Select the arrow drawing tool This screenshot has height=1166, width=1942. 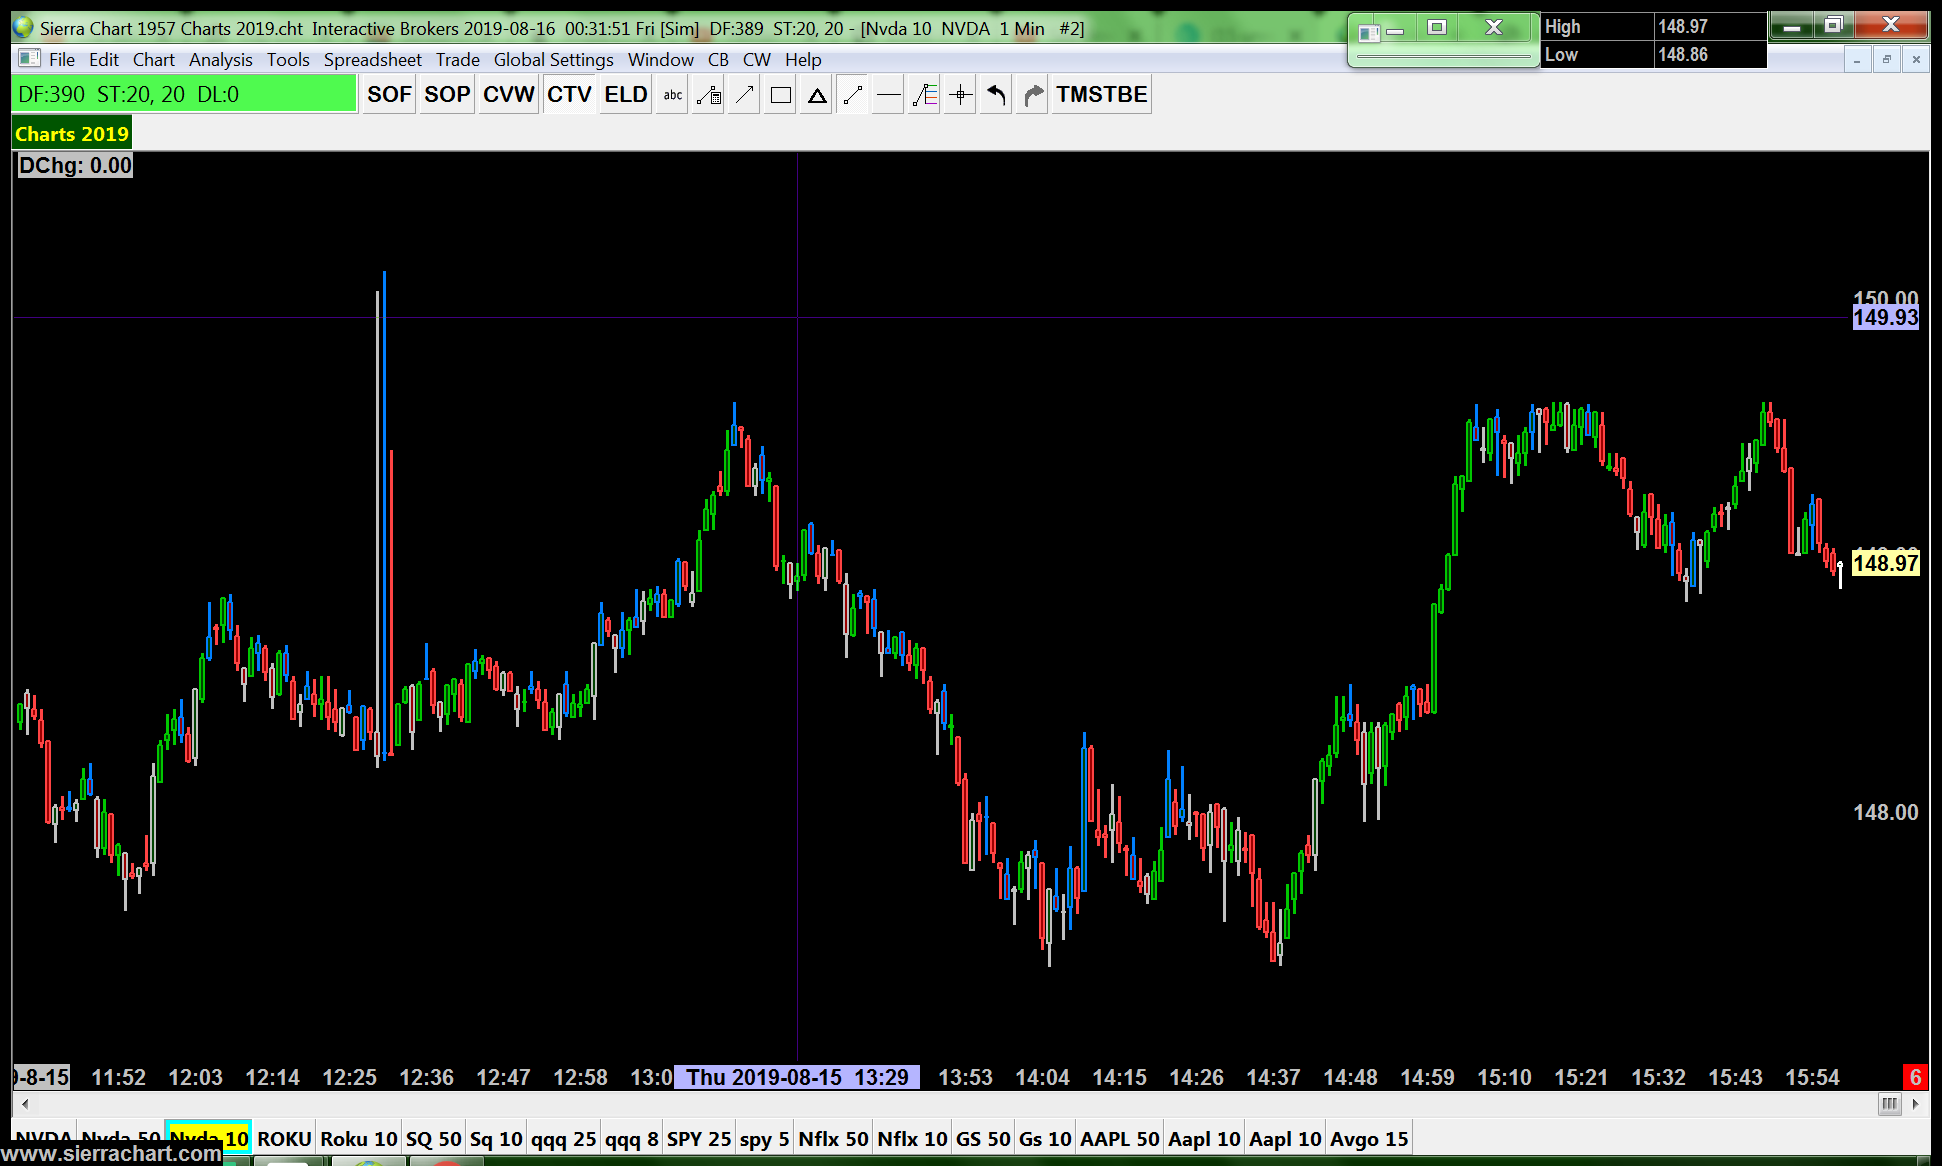745,95
